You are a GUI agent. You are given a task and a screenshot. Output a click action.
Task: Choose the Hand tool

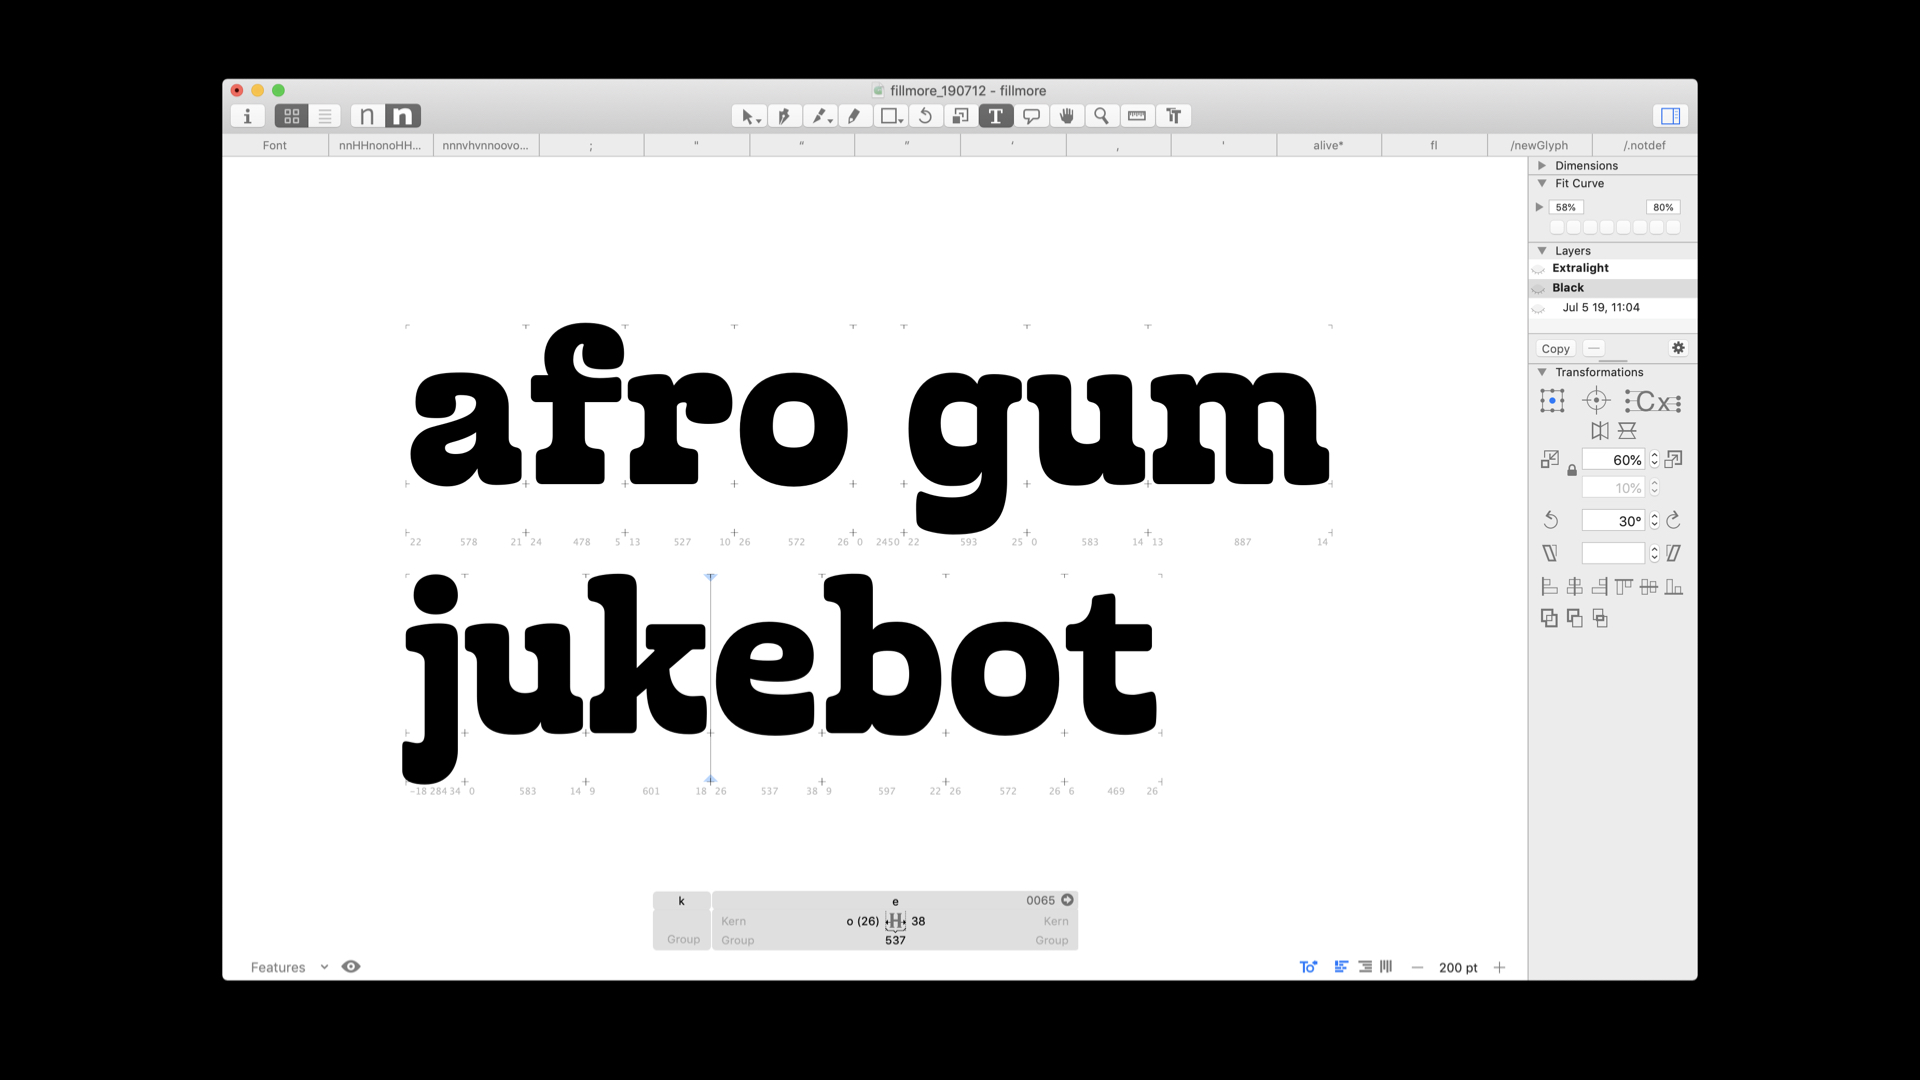point(1066,116)
